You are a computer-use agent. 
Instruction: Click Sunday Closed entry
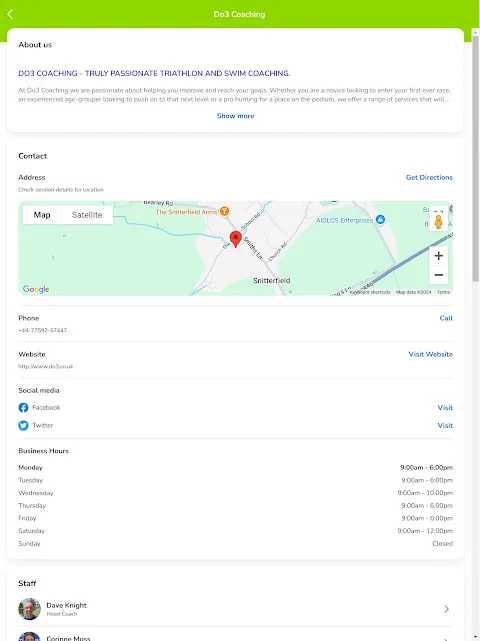442,544
